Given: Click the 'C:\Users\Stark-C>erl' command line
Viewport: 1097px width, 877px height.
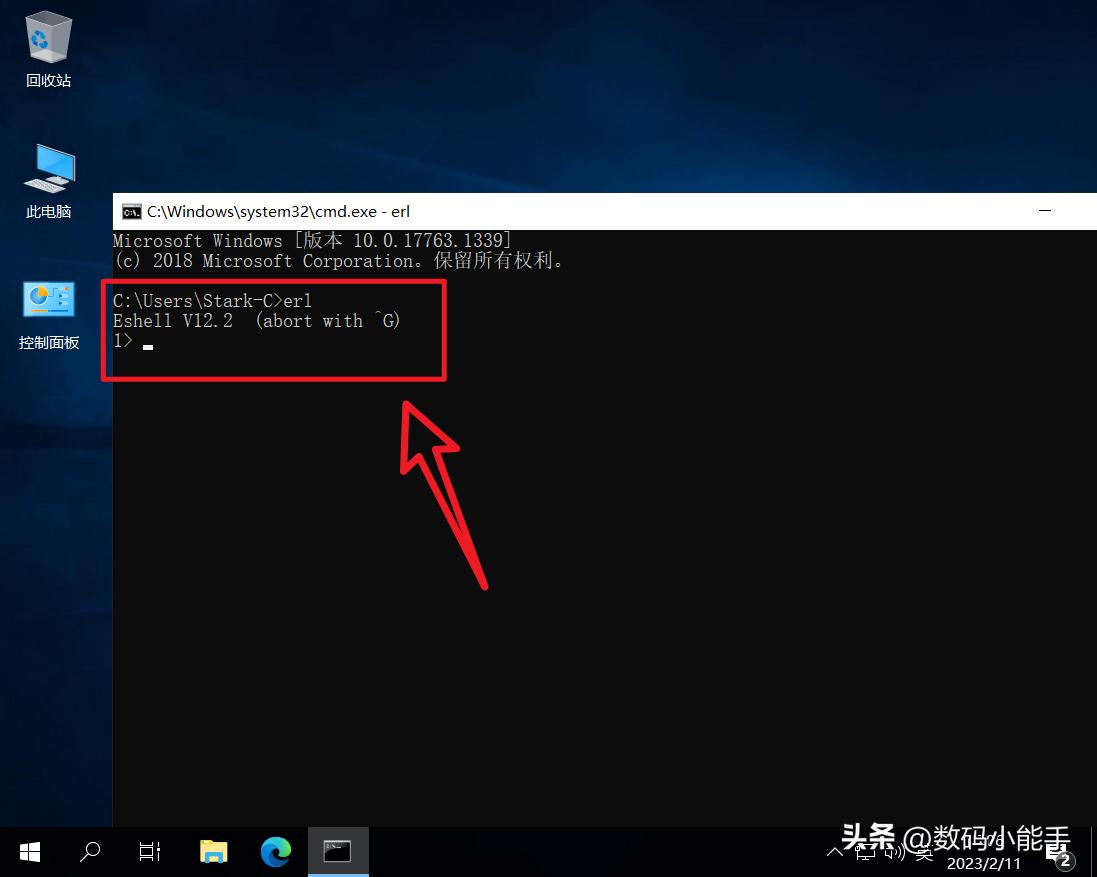Looking at the screenshot, I should pos(212,301).
